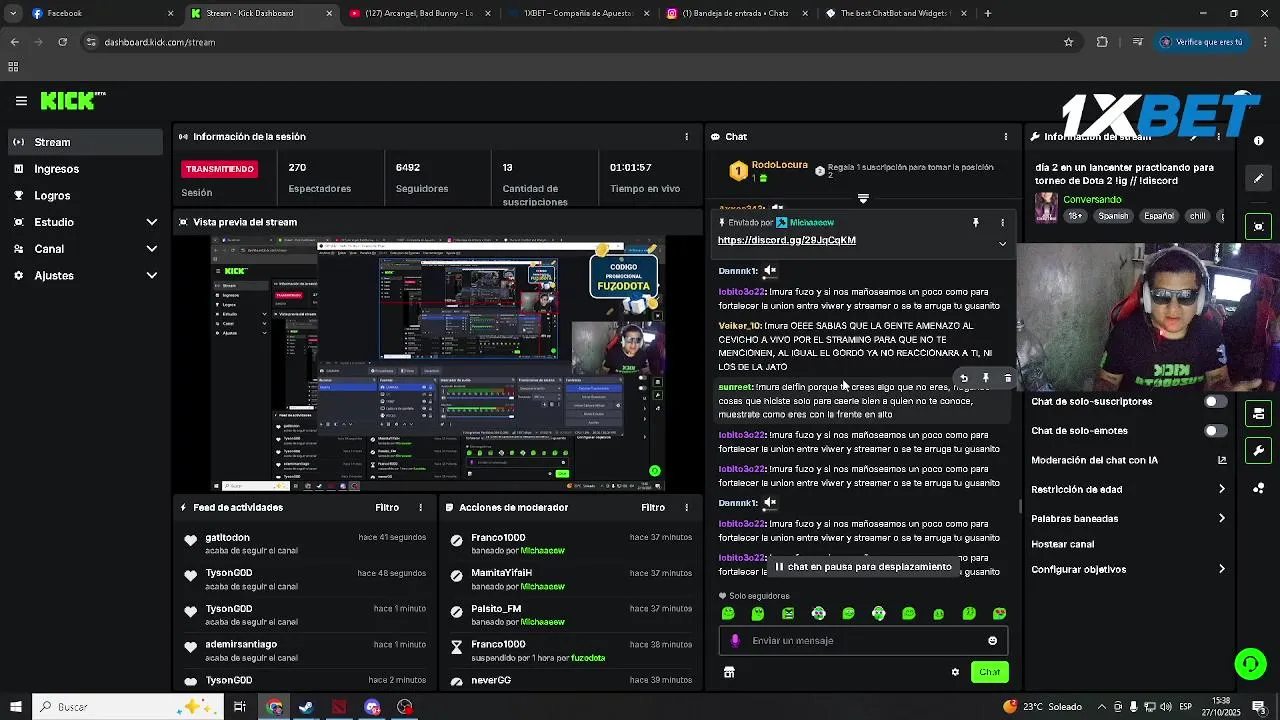Open the Información de la sesión options menu
Screen dimensions: 1280x720
[686, 137]
